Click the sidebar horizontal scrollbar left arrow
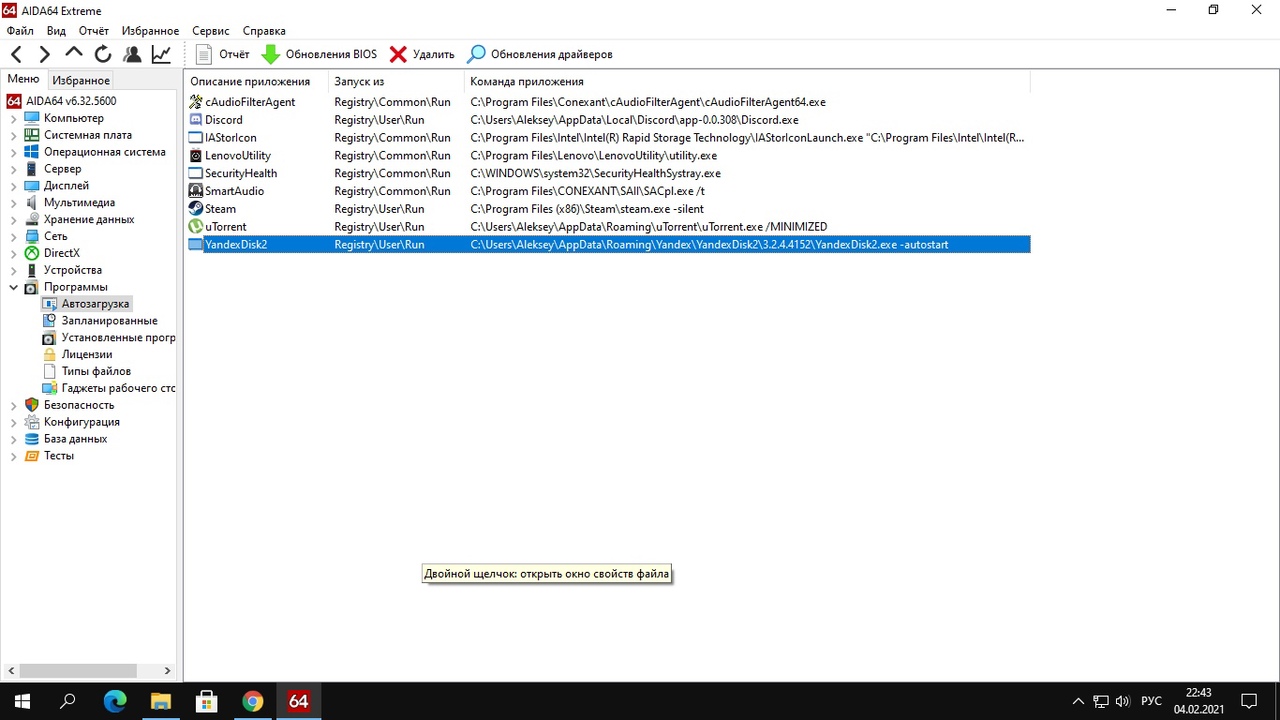Screen dimensions: 1280x720 pos(12,671)
